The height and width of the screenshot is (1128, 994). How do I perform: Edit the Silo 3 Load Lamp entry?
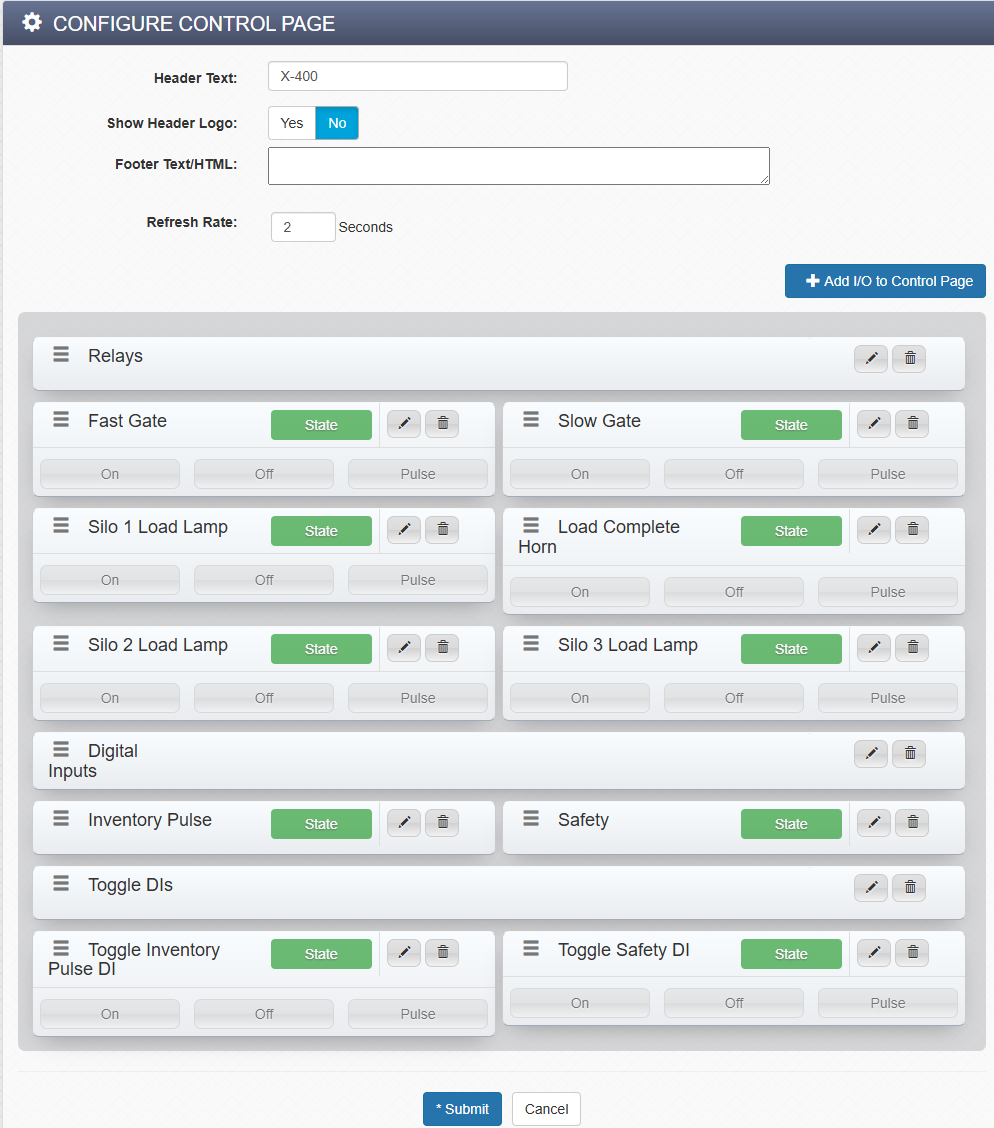[x=874, y=649]
